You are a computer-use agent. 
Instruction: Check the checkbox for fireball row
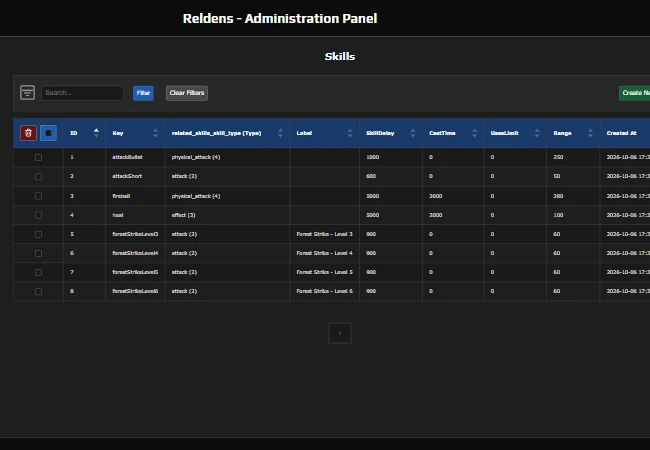point(39,196)
